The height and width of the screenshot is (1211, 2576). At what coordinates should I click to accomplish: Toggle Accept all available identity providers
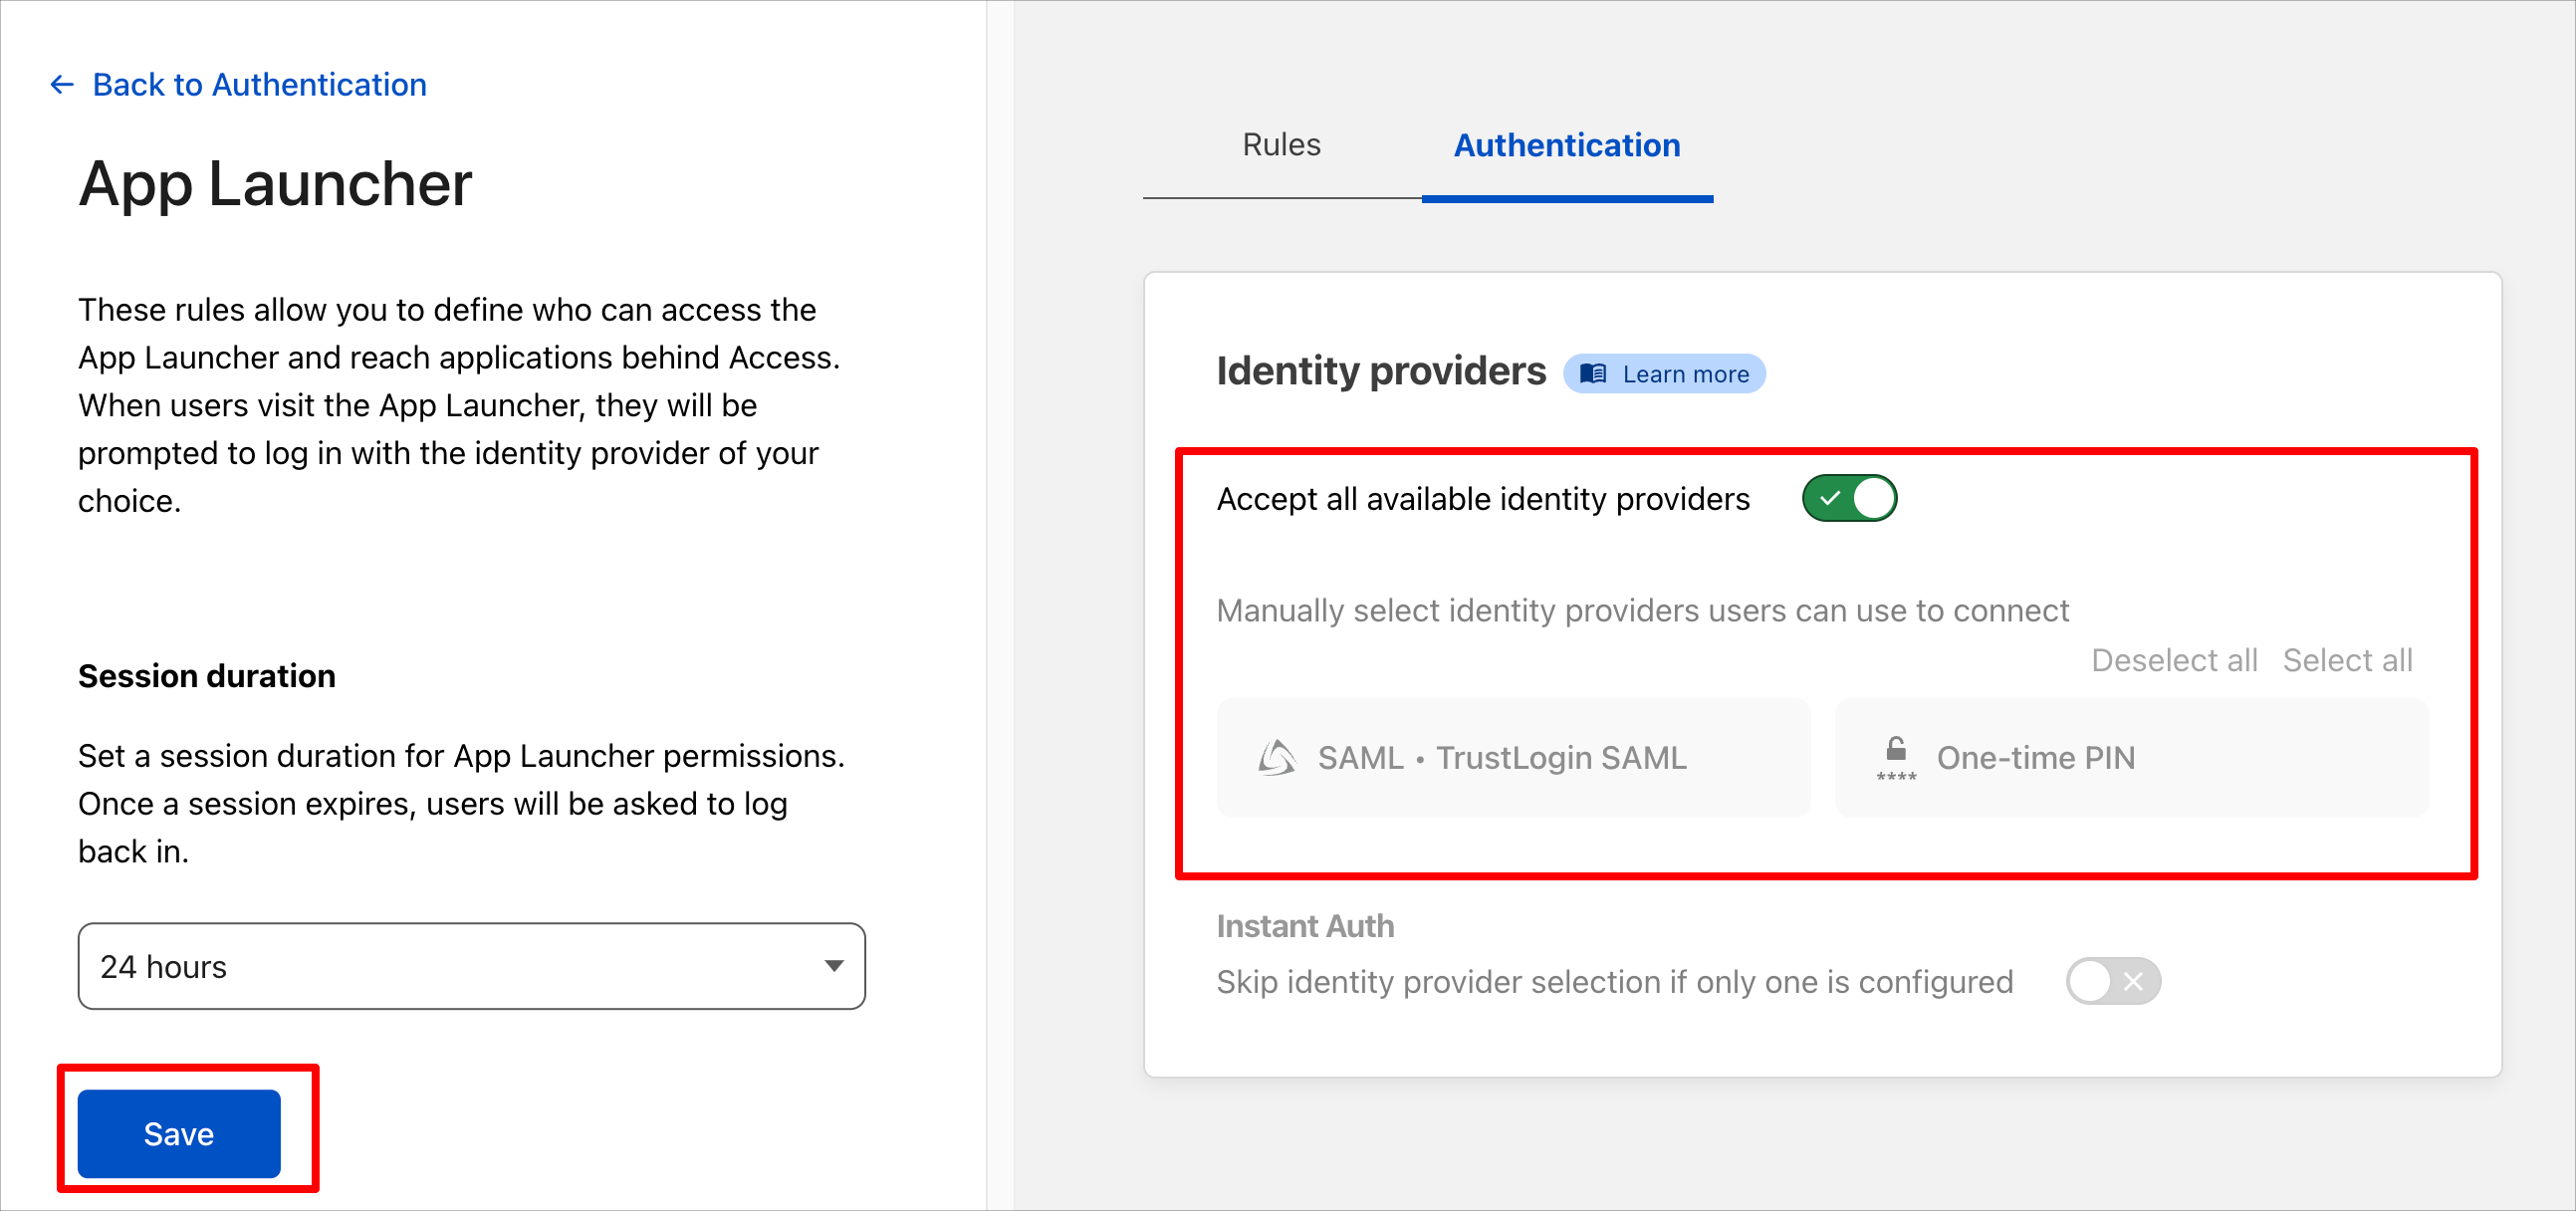click(1849, 498)
